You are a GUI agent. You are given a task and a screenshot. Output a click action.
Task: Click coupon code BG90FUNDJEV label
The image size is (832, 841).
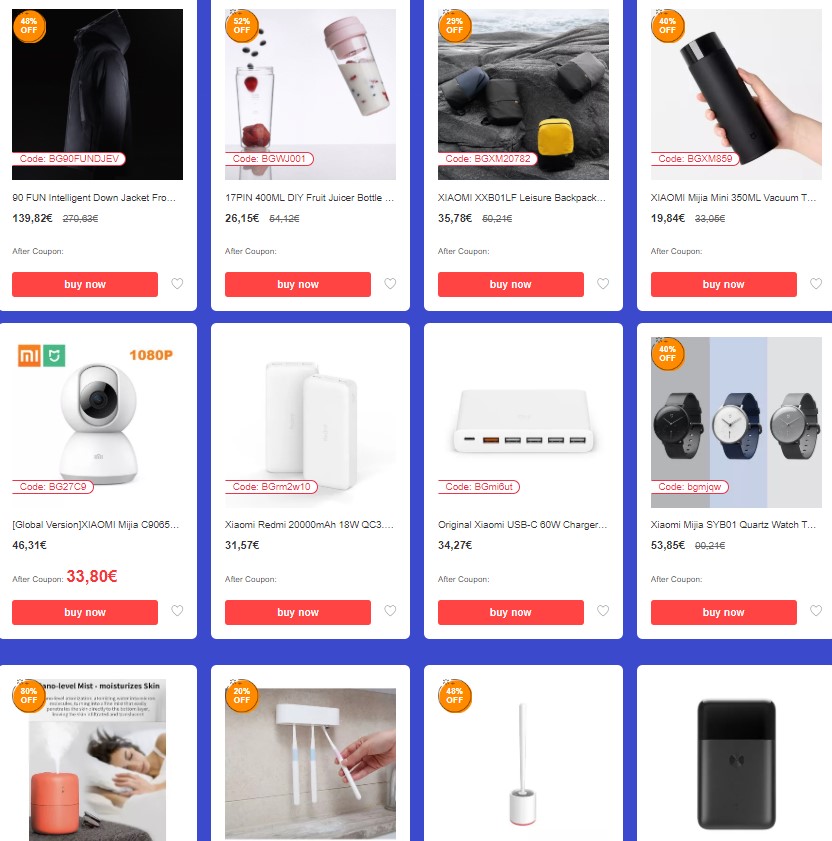[69, 159]
